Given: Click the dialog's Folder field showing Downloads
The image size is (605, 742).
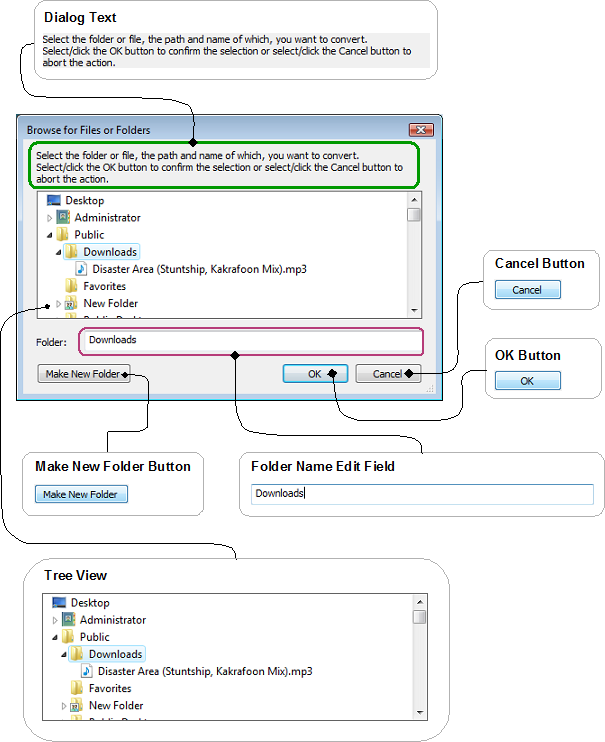Looking at the screenshot, I should [x=251, y=341].
